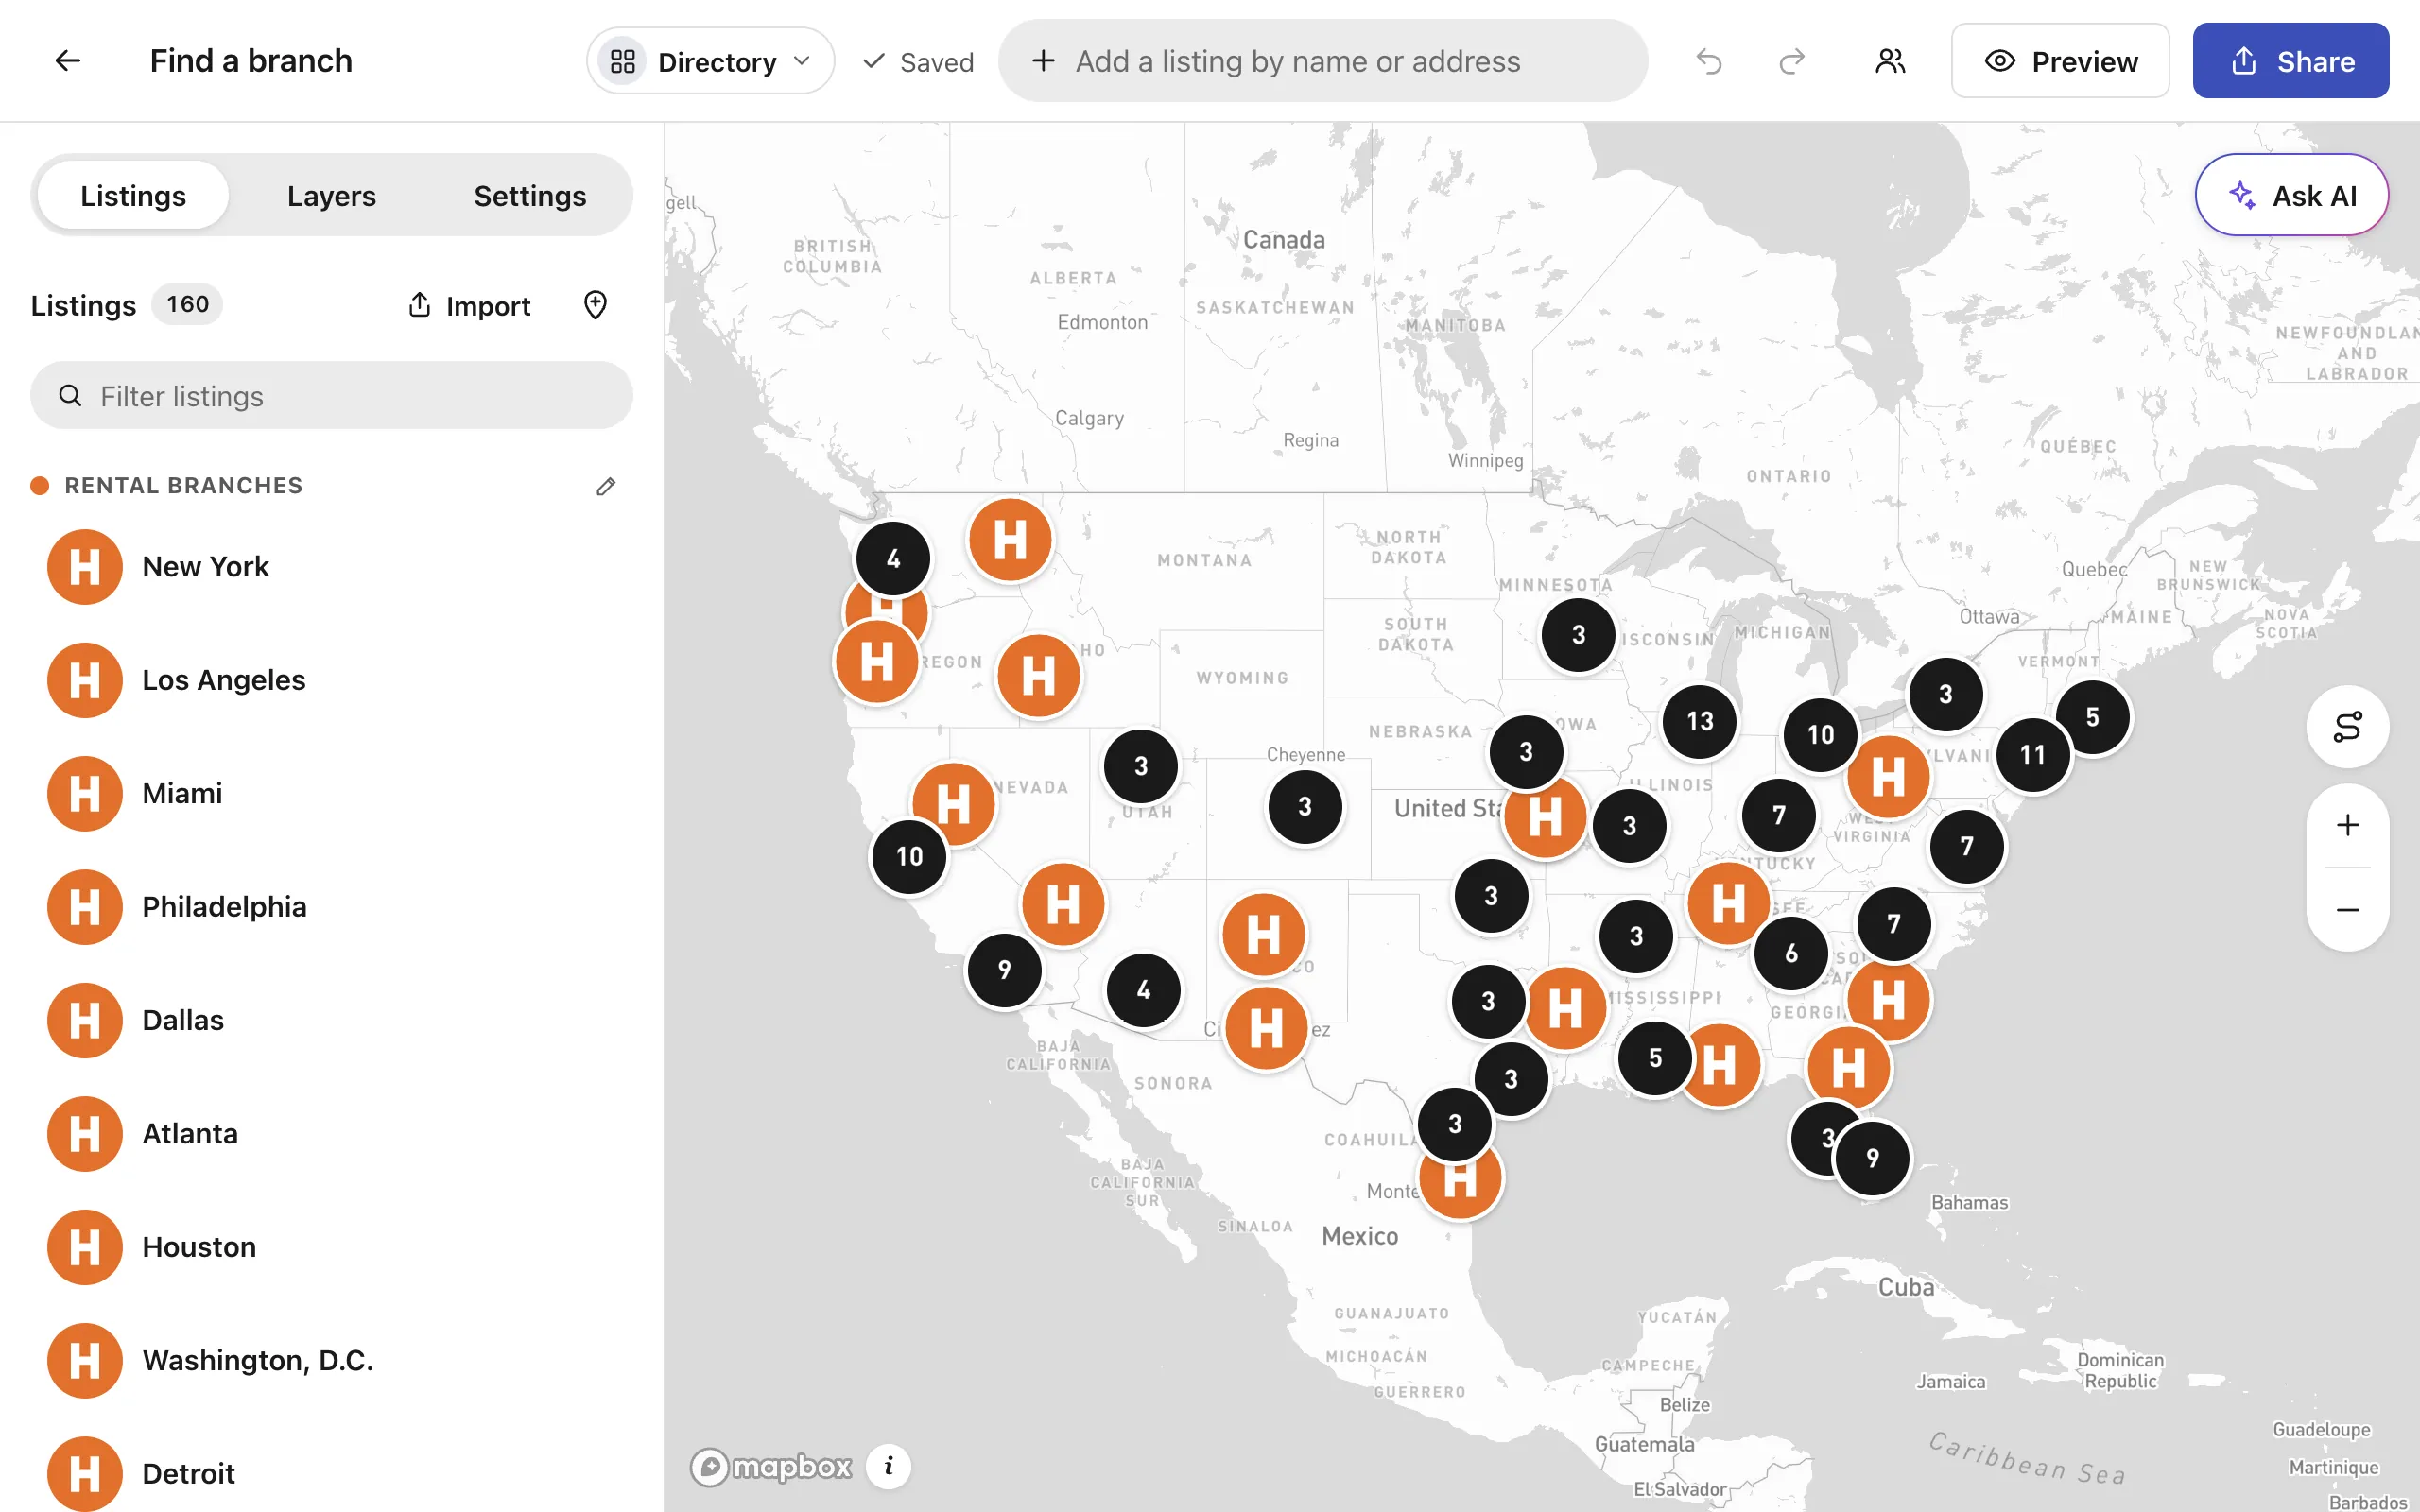Select the New York listing
This screenshot has height=1512, width=2420.
click(x=331, y=567)
